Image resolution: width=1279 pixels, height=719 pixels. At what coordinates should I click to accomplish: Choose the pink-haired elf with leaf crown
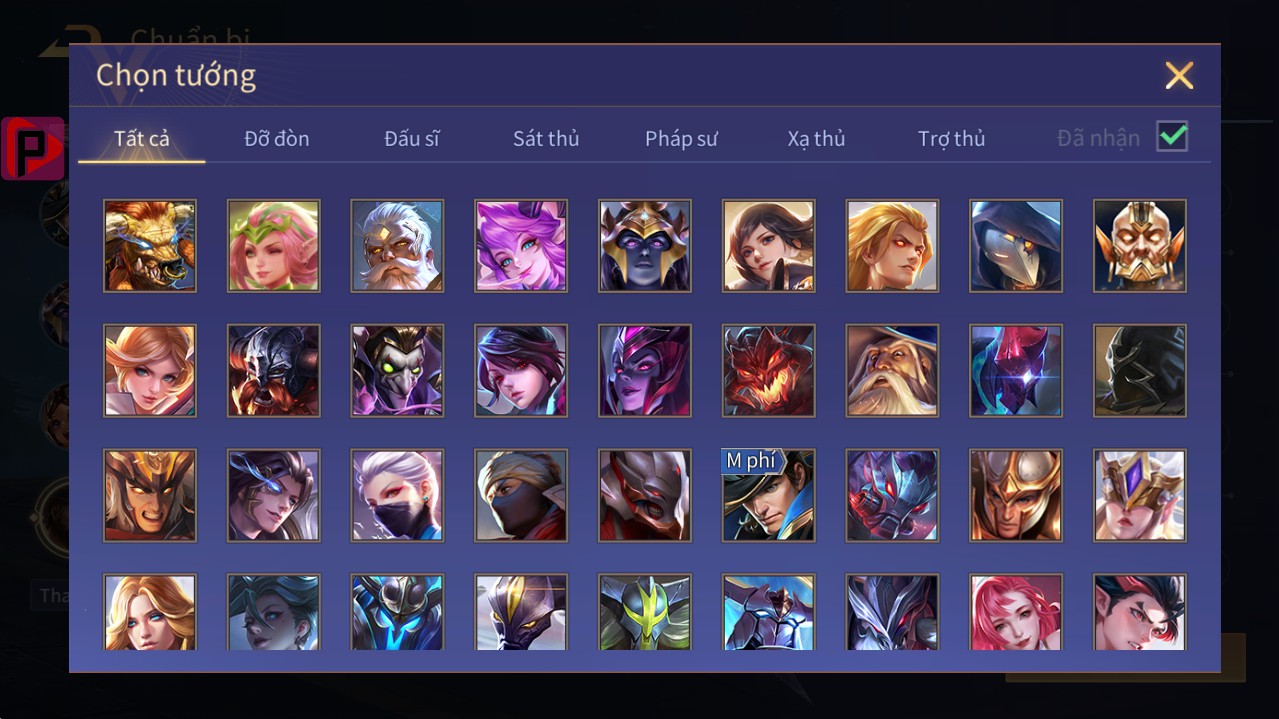coord(274,246)
